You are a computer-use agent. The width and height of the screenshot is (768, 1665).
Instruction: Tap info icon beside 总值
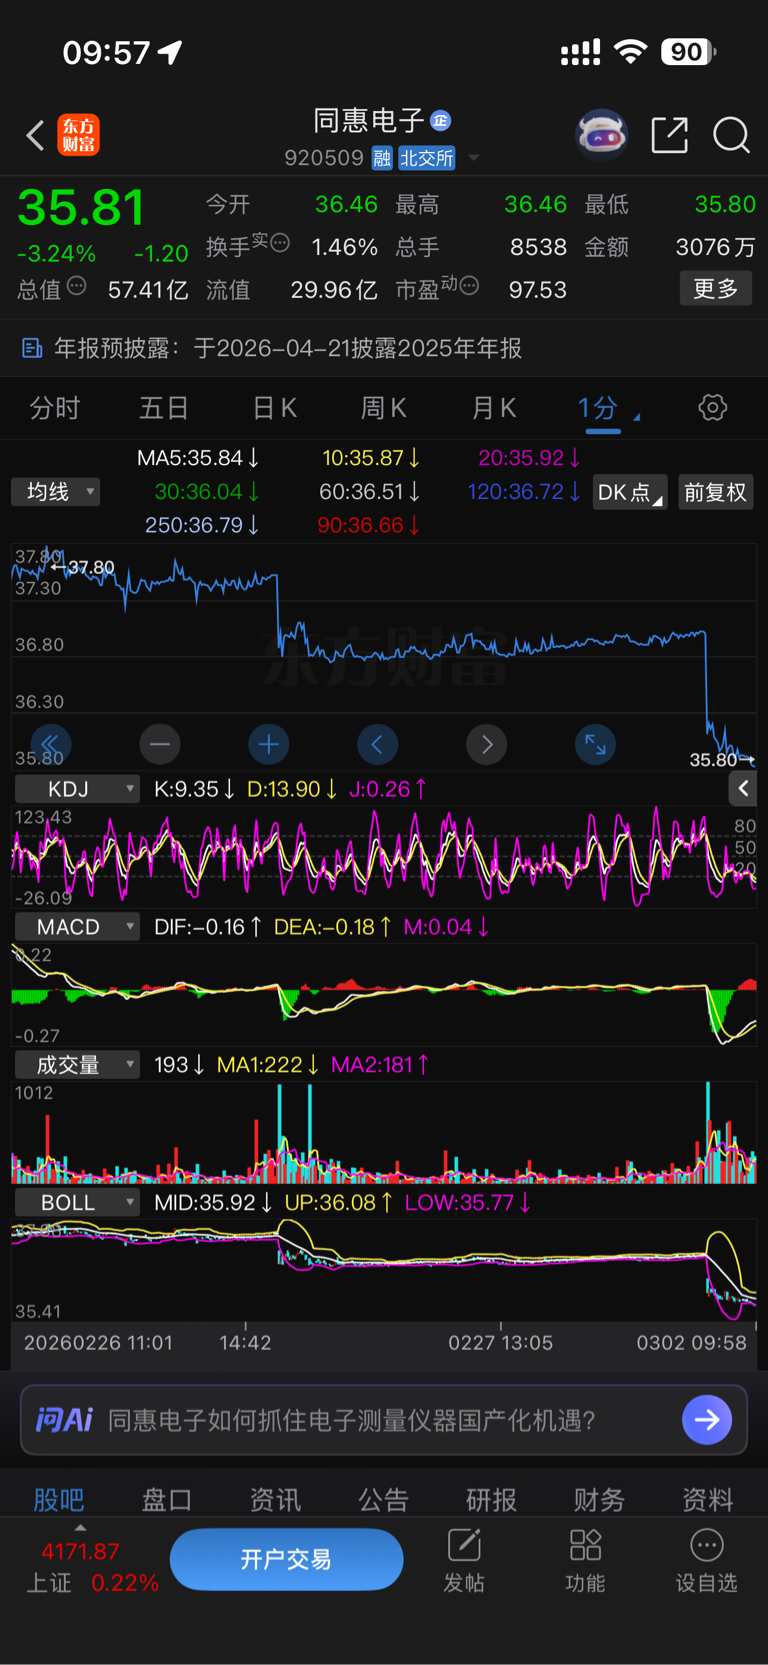pos(77,287)
